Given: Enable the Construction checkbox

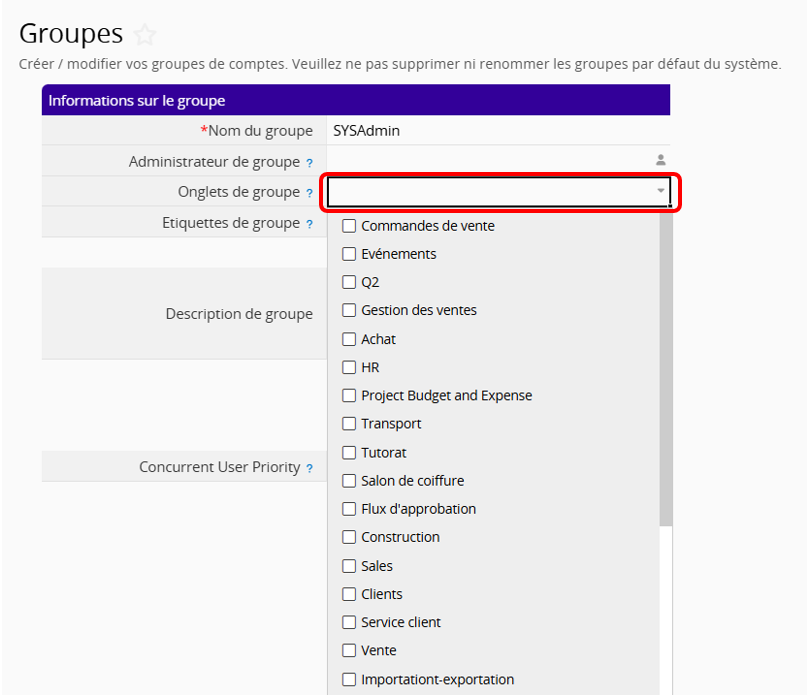Looking at the screenshot, I should (349, 537).
